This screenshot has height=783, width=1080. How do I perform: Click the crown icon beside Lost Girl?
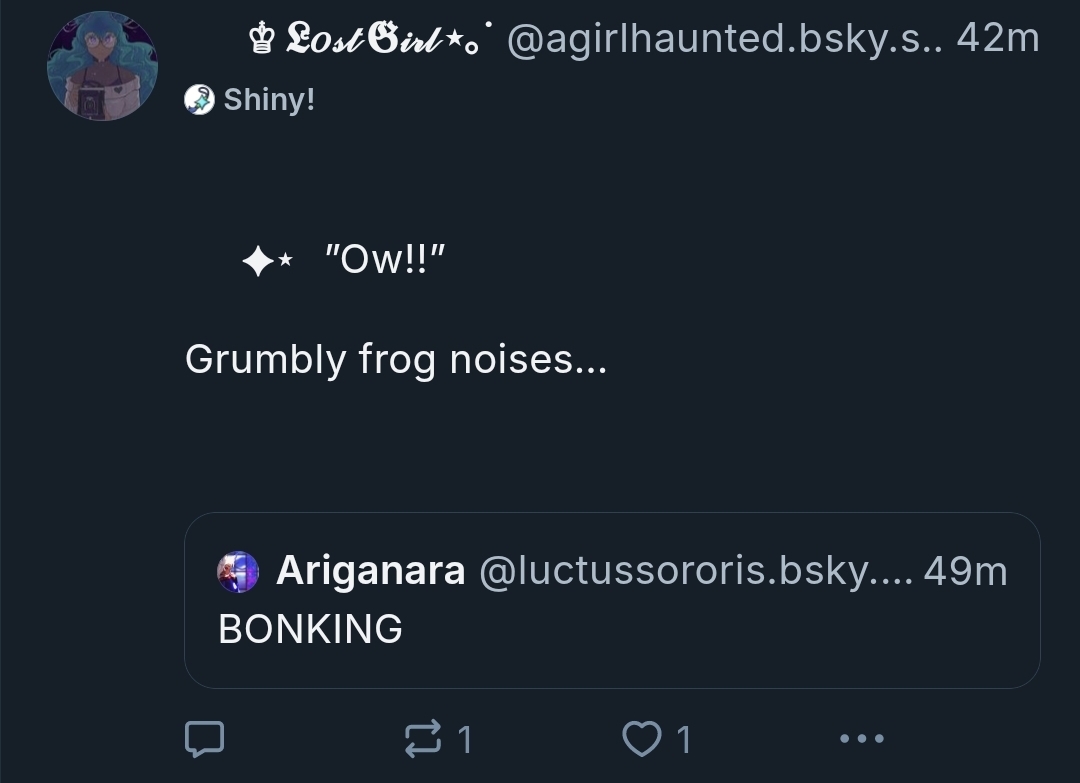point(262,40)
